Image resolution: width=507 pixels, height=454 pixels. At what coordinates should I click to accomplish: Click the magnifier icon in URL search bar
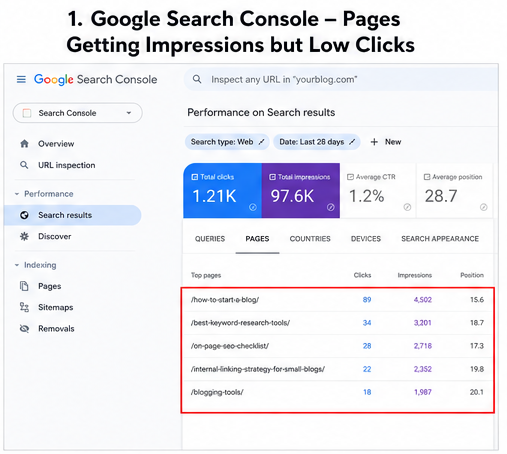click(x=197, y=79)
